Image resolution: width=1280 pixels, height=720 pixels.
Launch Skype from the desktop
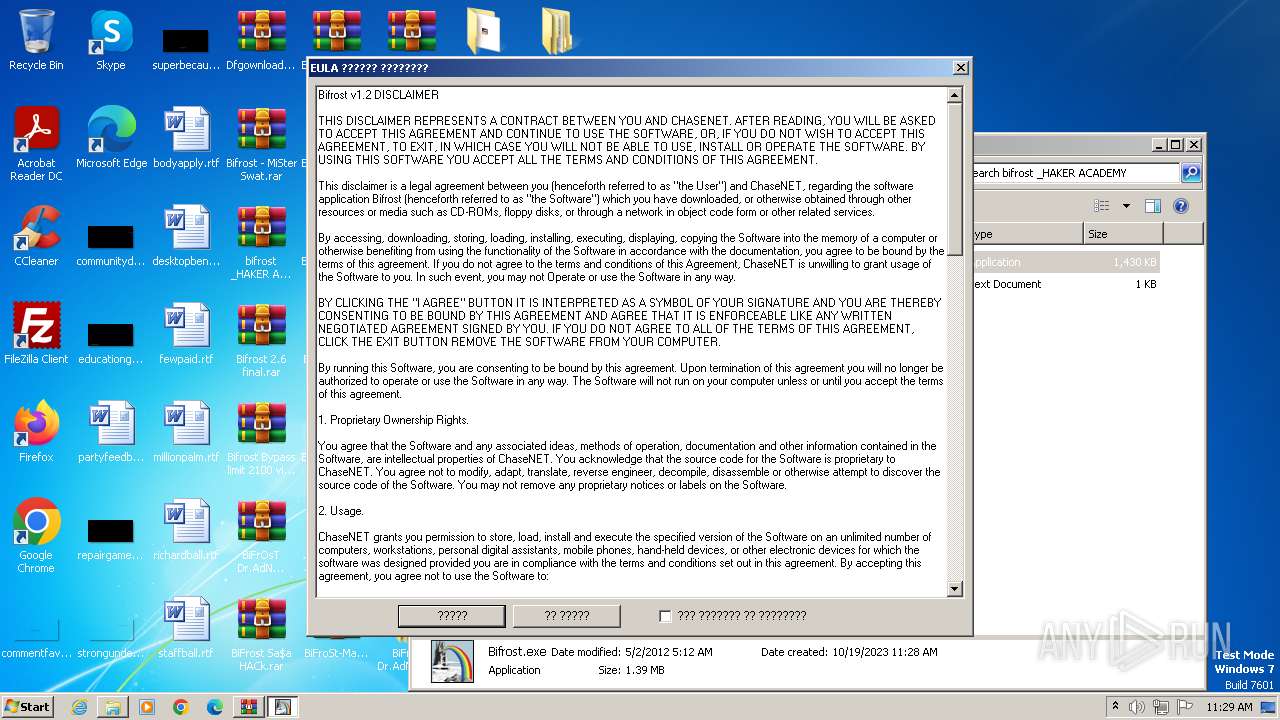click(111, 40)
